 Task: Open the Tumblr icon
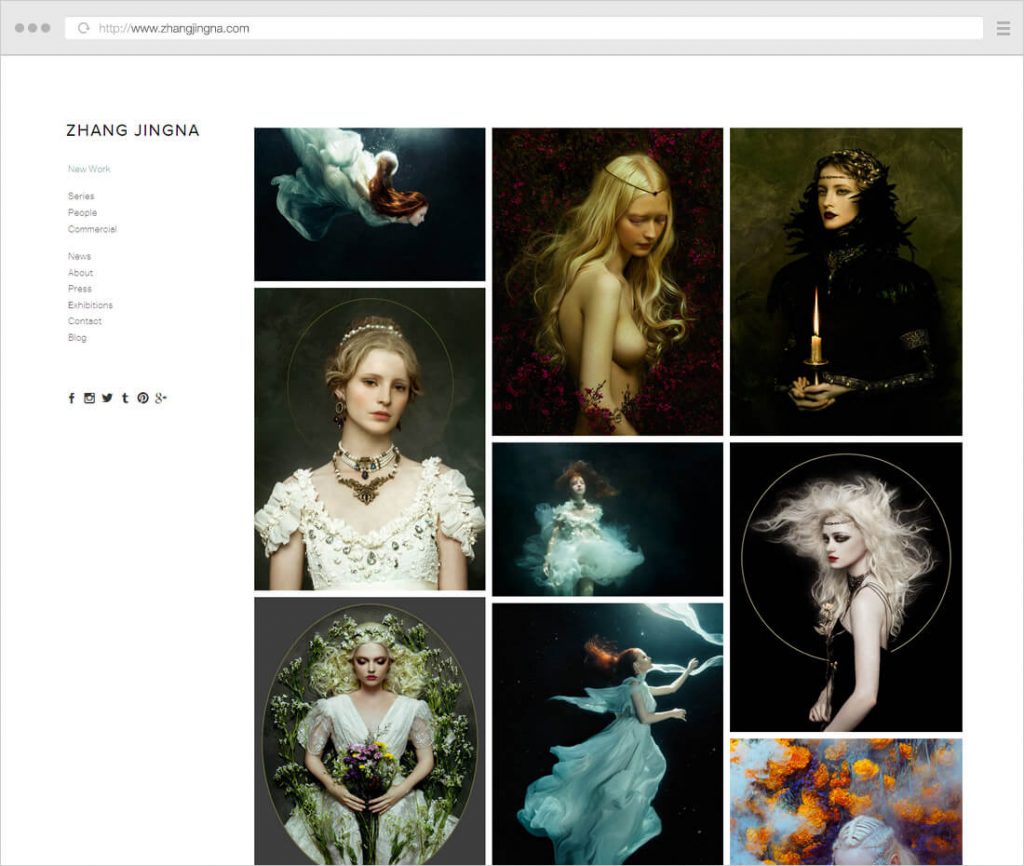point(125,398)
